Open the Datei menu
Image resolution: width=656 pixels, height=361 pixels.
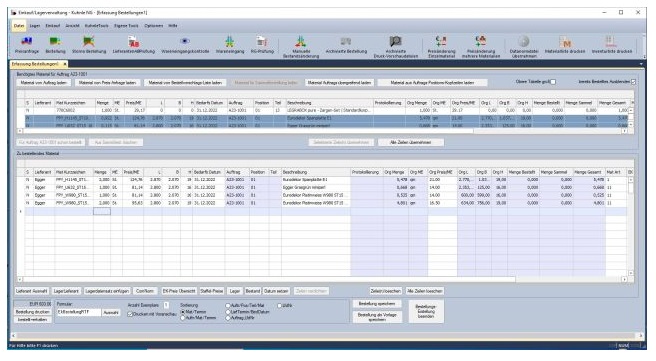coord(19,26)
